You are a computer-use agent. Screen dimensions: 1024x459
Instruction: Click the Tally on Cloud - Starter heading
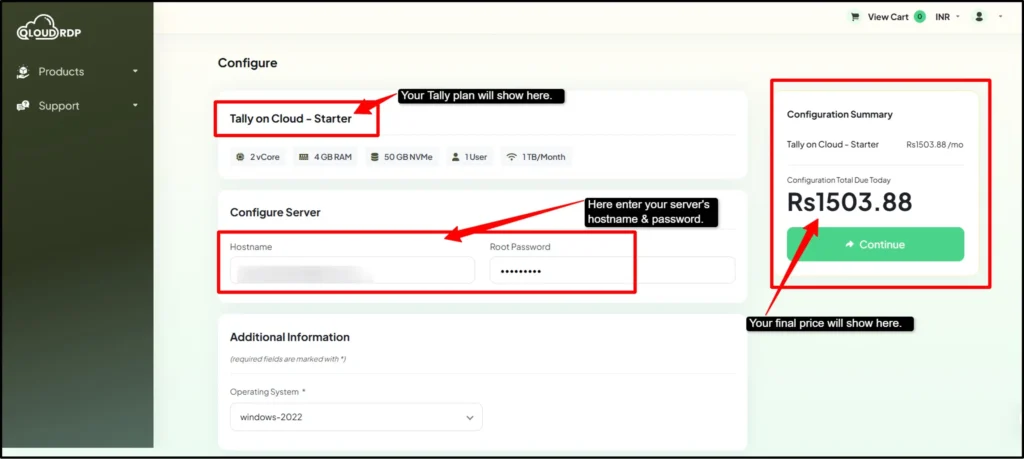291,119
